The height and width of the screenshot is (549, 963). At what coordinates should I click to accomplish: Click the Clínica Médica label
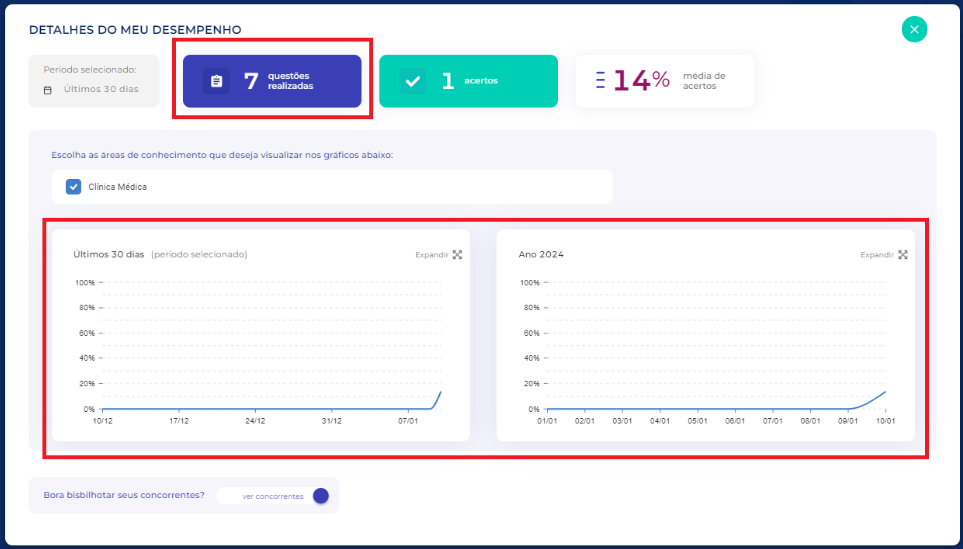click(x=117, y=187)
